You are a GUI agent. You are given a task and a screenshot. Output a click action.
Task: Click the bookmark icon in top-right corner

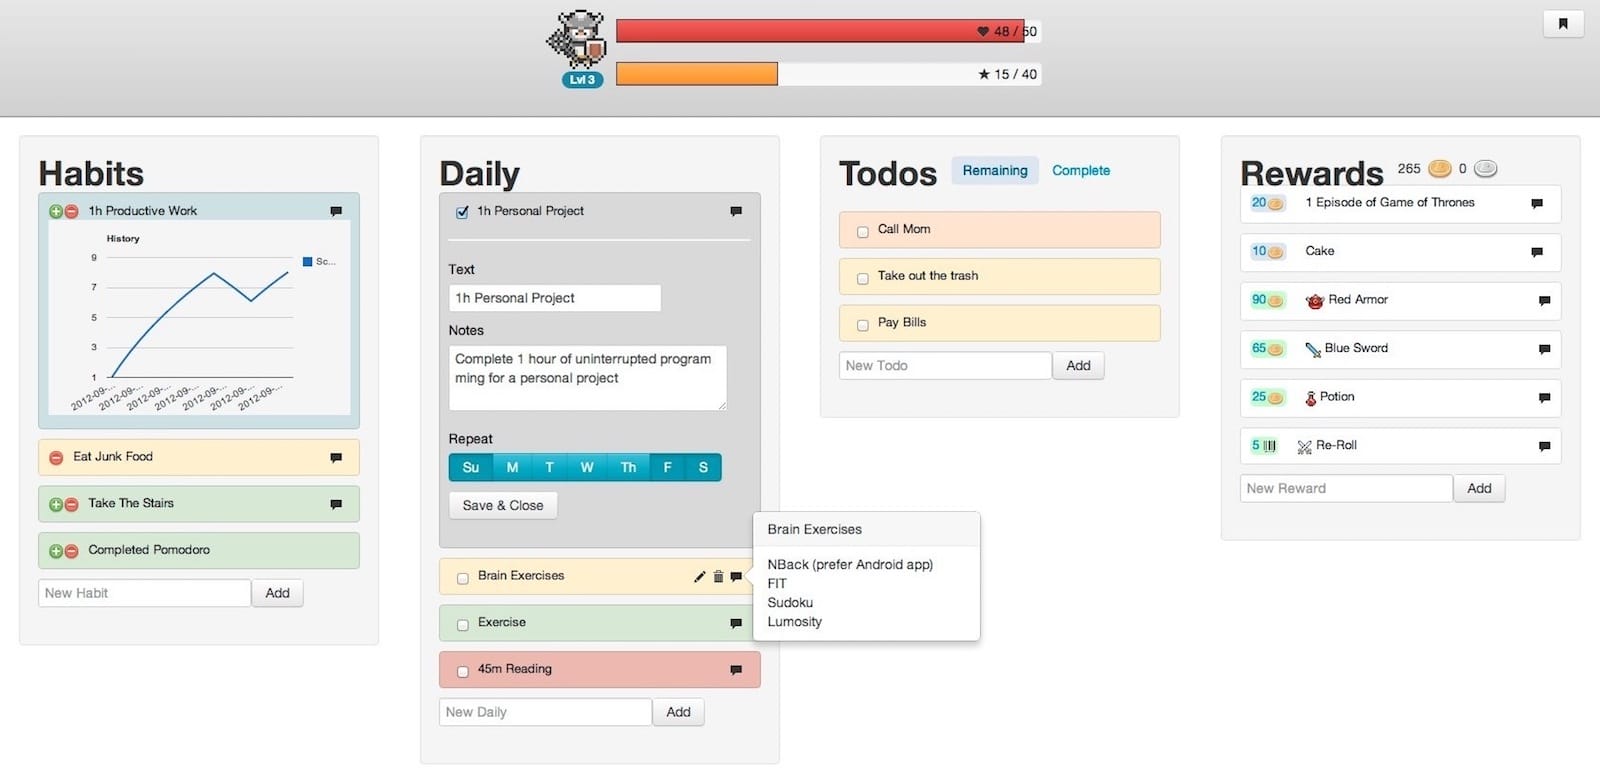click(1563, 24)
